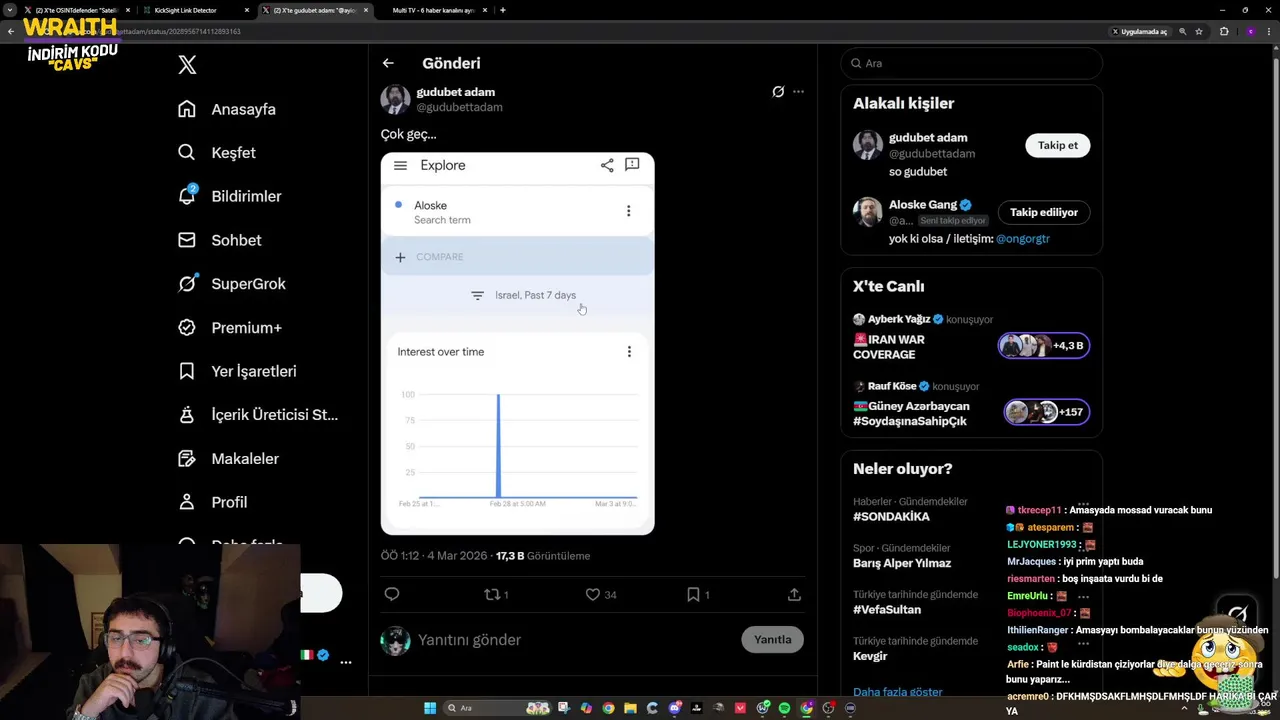The image size is (1280, 720).
Task: Open the post's three-dot more menu
Action: [x=798, y=91]
